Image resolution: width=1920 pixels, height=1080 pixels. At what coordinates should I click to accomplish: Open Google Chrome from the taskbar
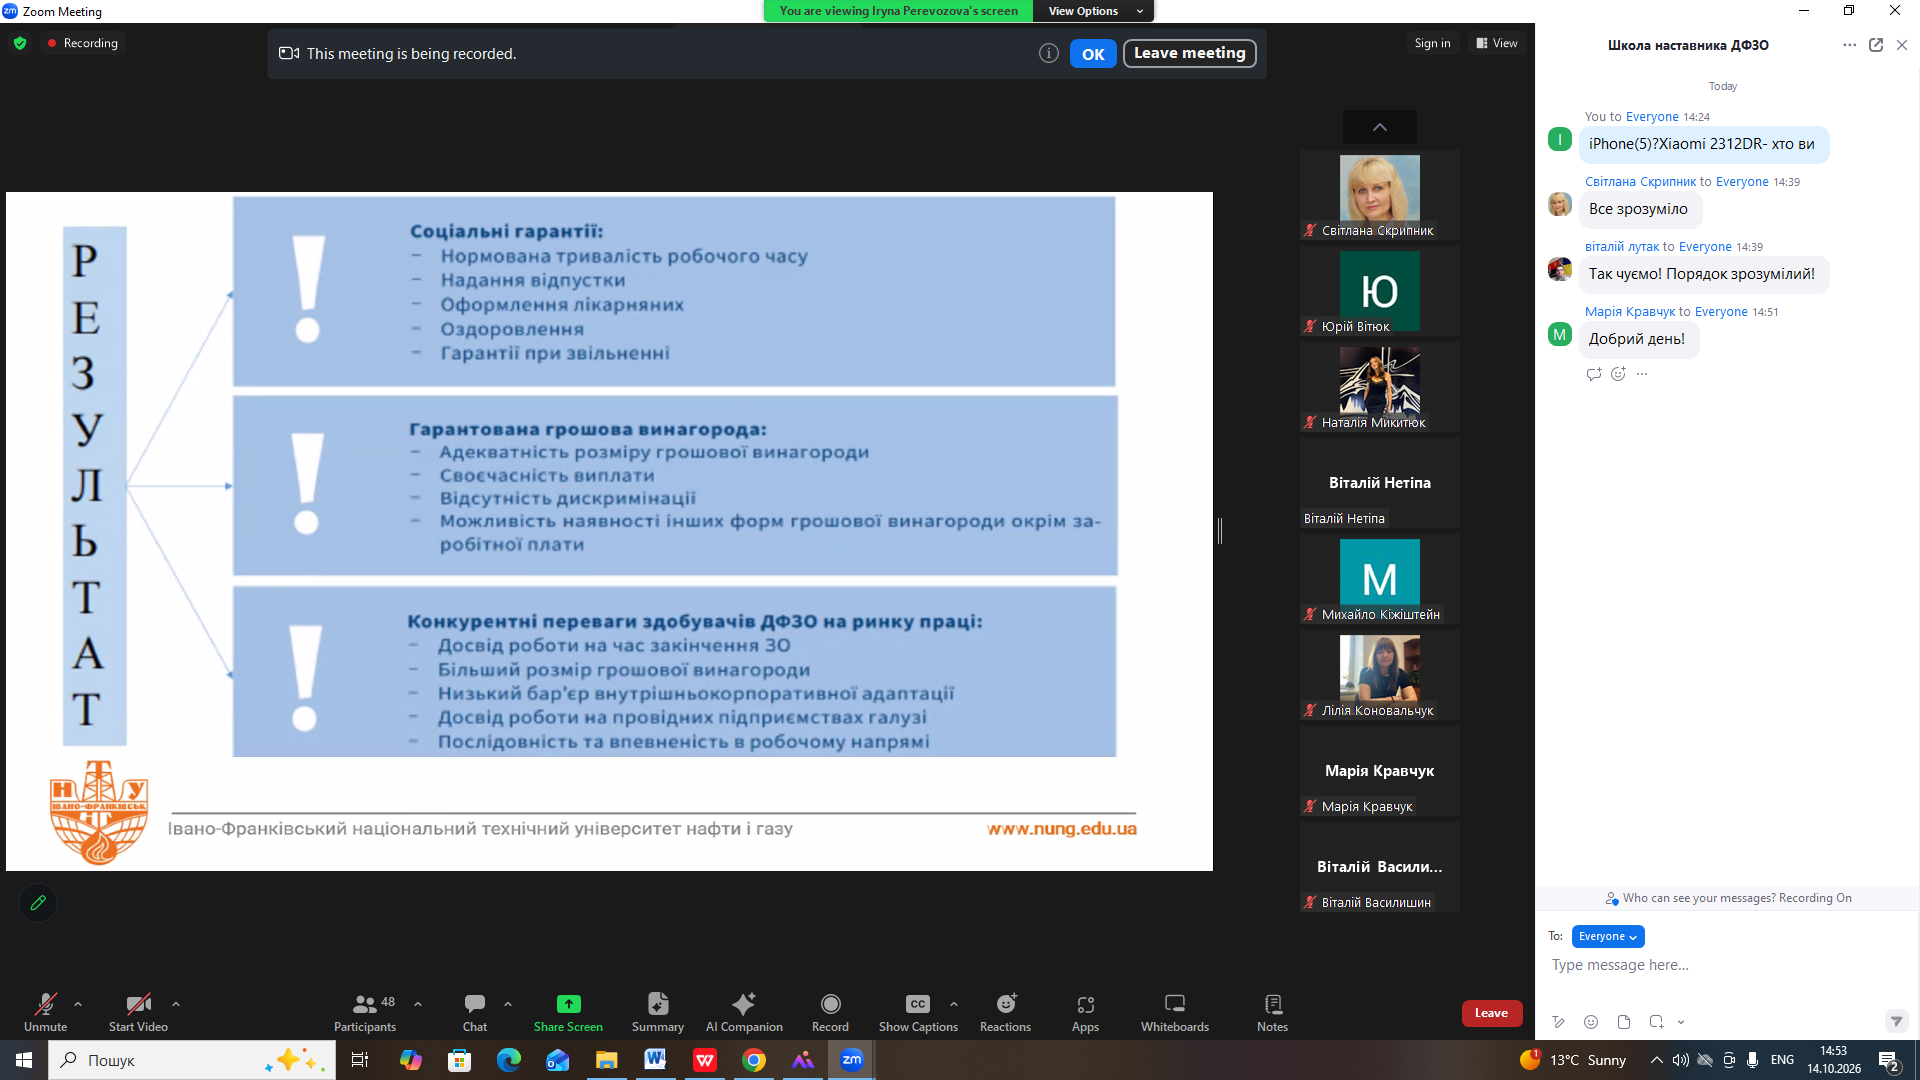point(754,1060)
